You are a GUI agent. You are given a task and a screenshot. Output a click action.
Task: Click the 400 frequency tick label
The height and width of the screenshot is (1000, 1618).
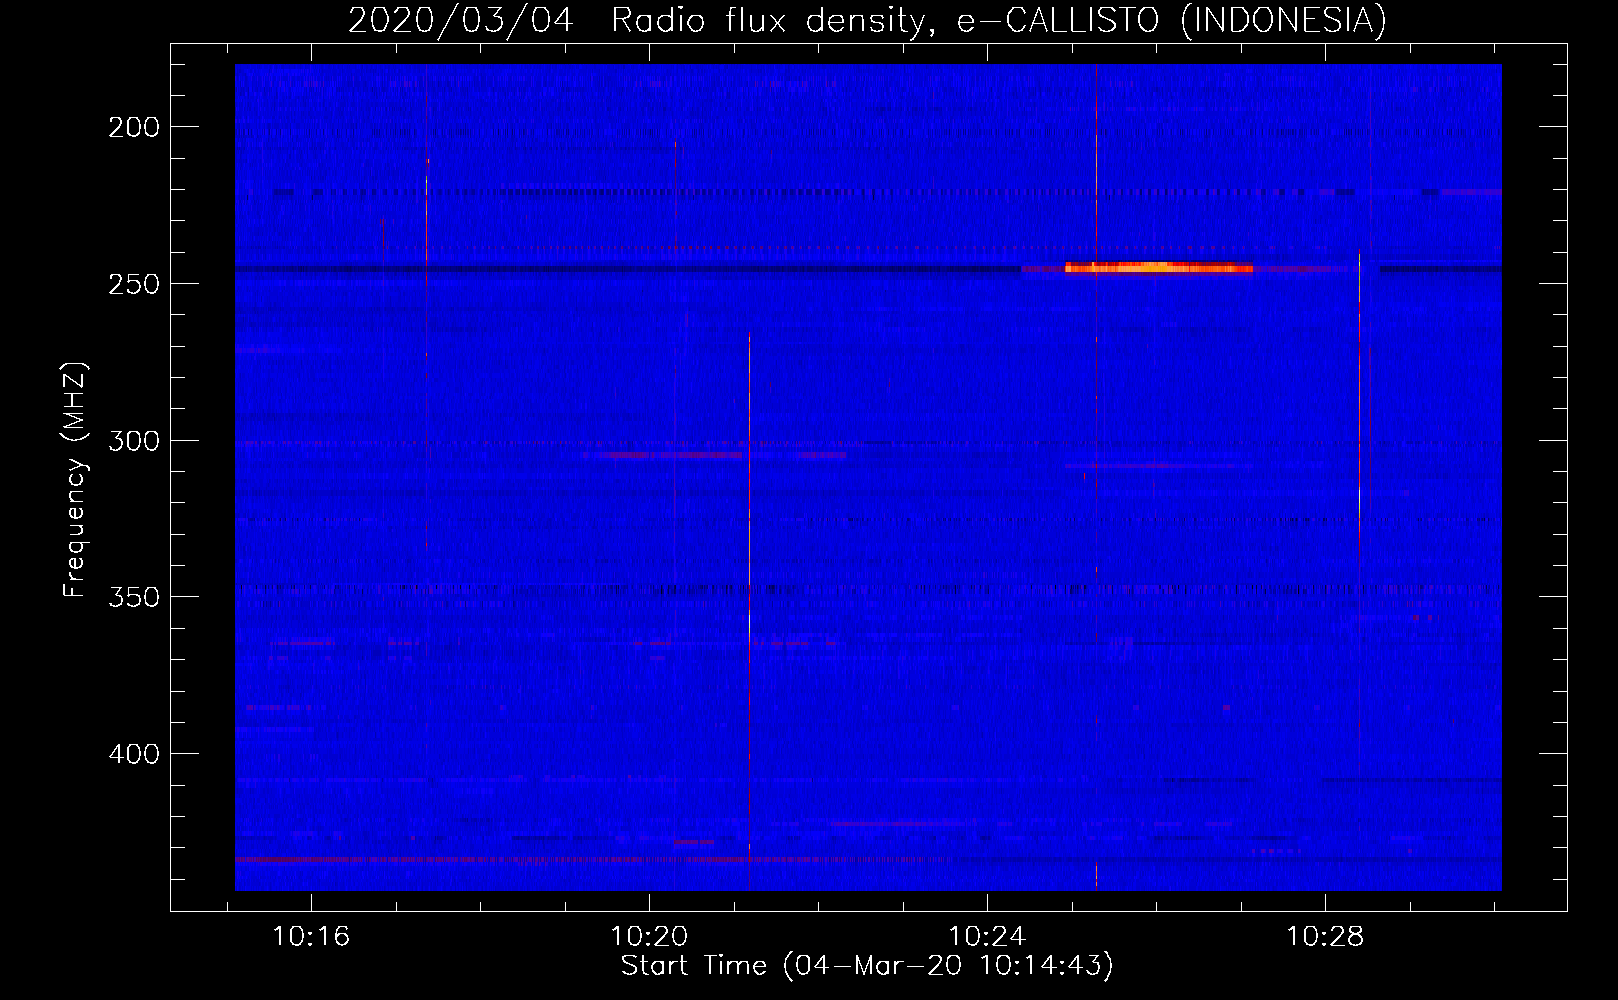point(134,753)
